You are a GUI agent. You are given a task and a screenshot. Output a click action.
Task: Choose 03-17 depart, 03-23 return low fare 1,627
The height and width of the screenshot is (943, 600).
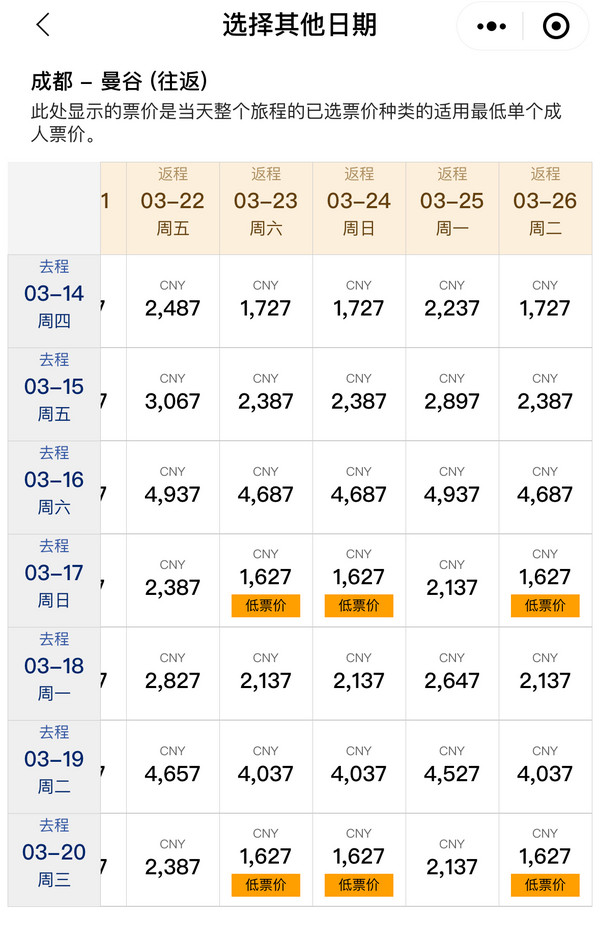(266, 580)
